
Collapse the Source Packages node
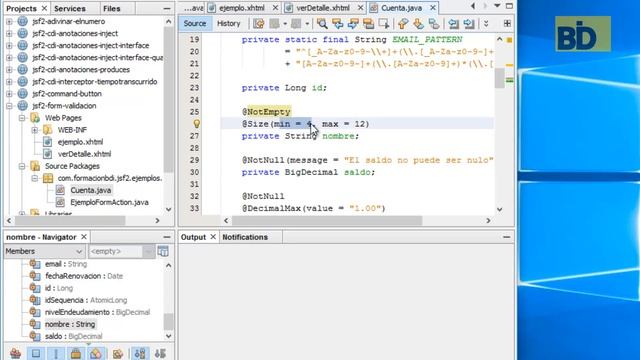22,166
